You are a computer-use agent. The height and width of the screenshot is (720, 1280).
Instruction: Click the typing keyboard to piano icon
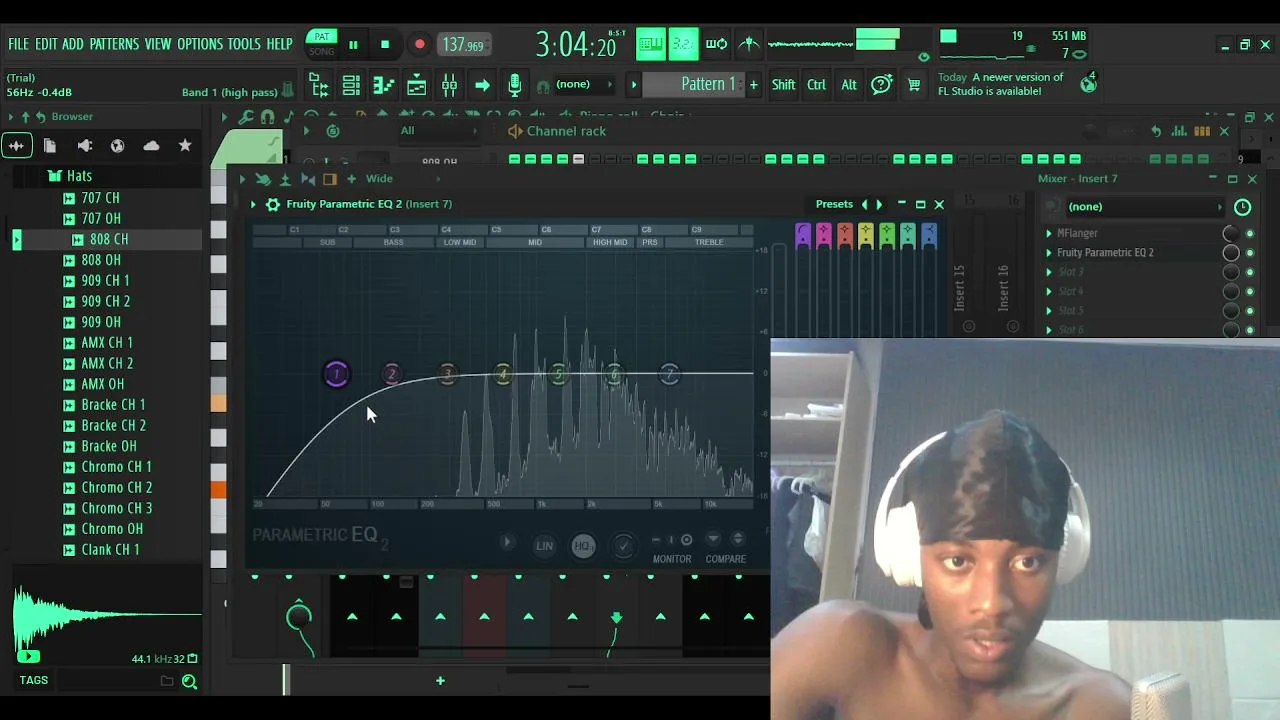(x=650, y=44)
